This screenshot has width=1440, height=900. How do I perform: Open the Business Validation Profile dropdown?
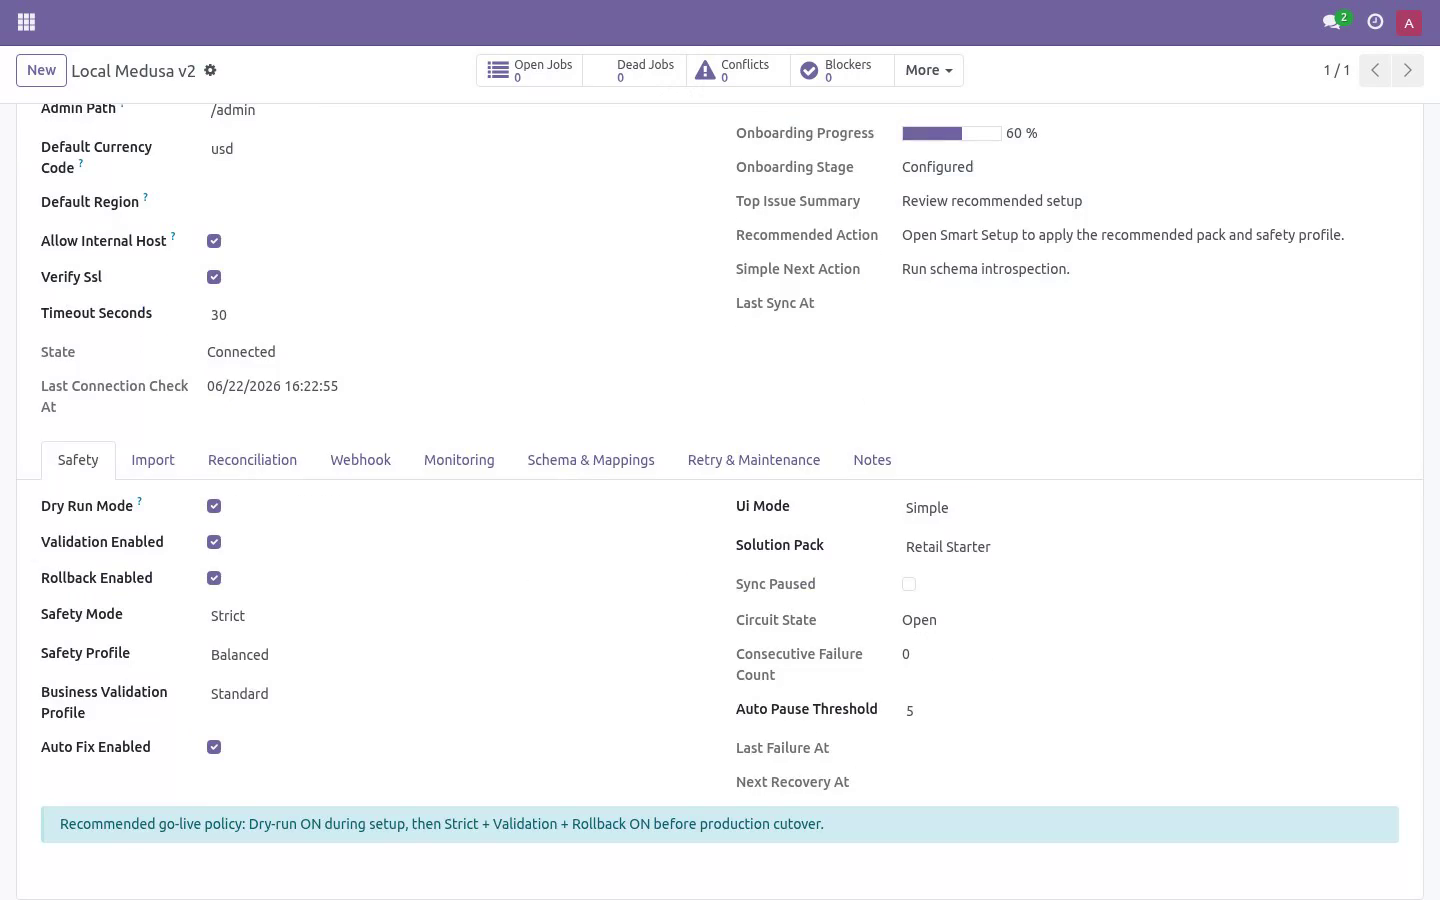tap(455, 694)
